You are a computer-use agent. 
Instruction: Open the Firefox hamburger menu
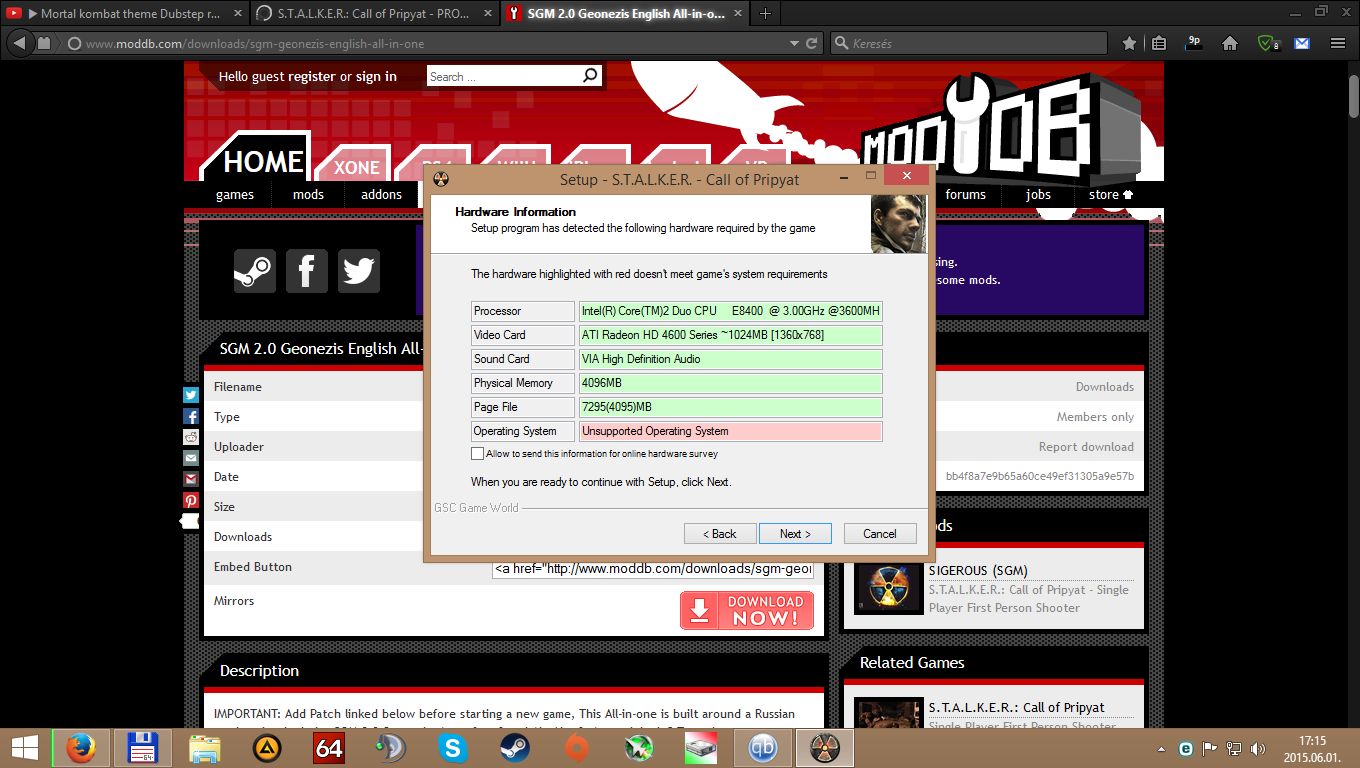tap(1338, 44)
